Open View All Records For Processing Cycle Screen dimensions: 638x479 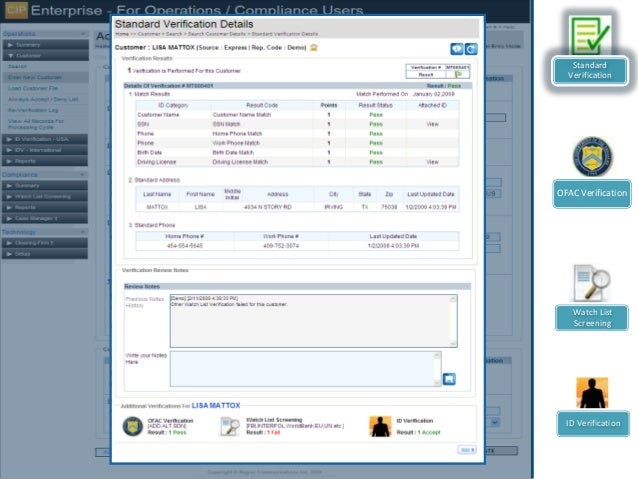[x=36, y=124]
